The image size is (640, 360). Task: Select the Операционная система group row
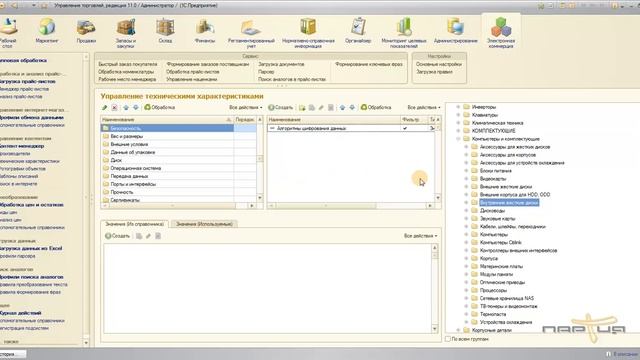(167, 168)
